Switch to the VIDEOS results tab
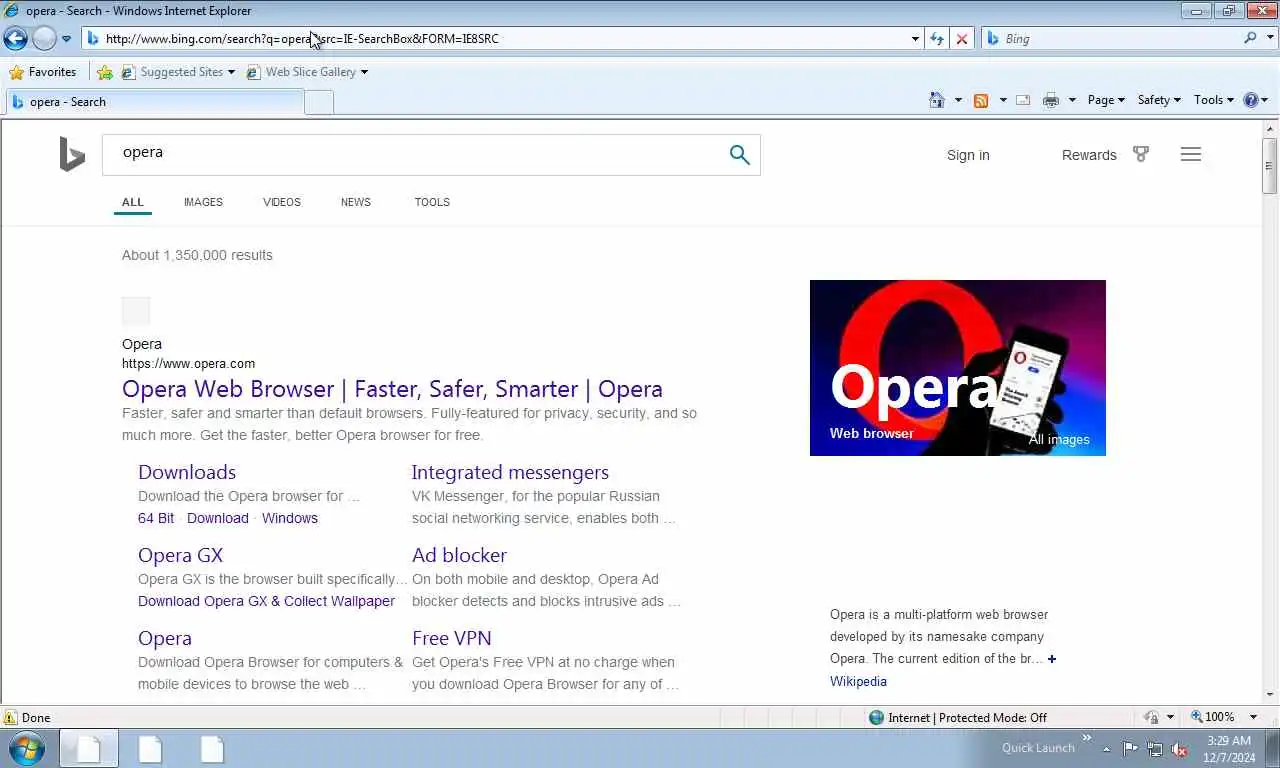1280x768 pixels. [282, 202]
